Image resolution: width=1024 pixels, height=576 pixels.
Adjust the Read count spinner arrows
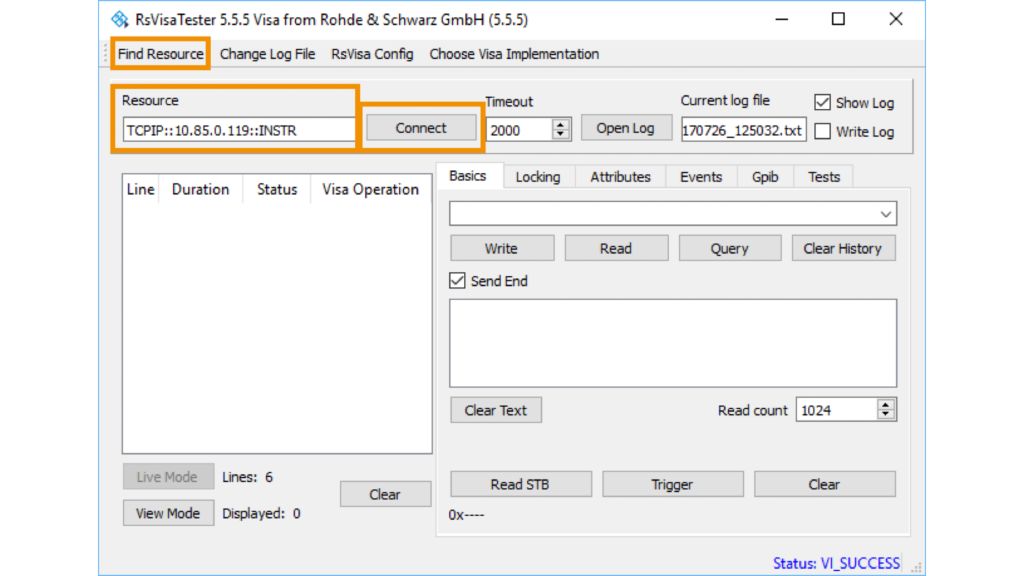886,410
